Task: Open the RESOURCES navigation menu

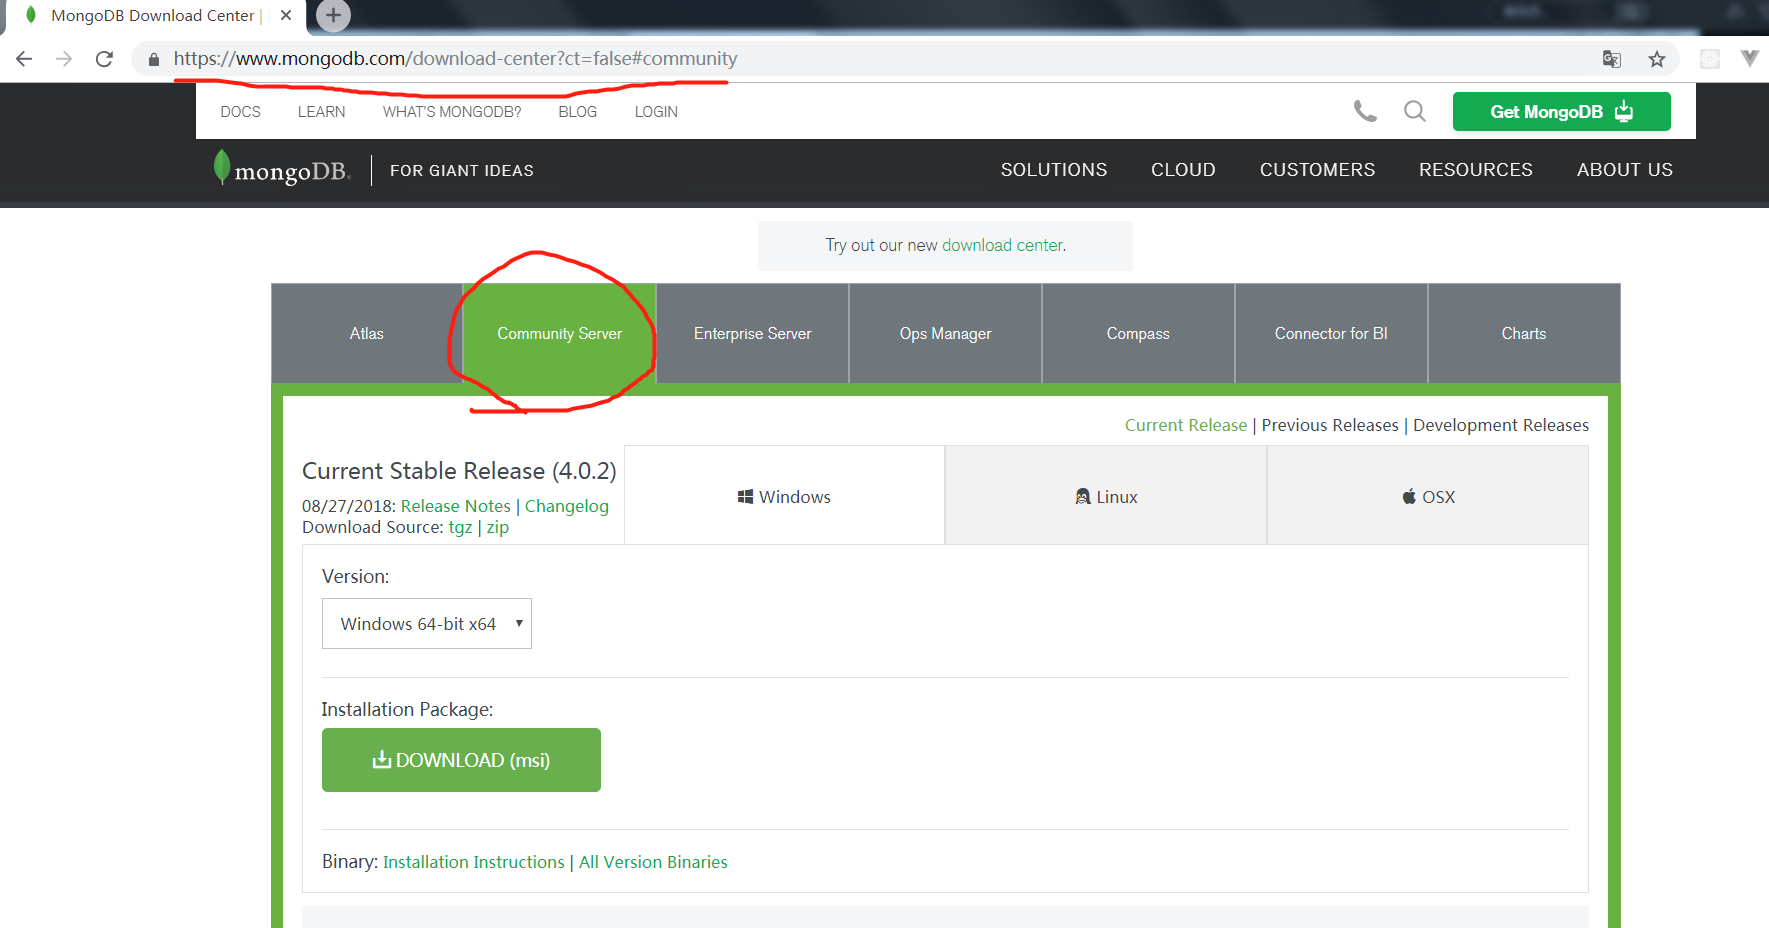Action: click(1475, 170)
